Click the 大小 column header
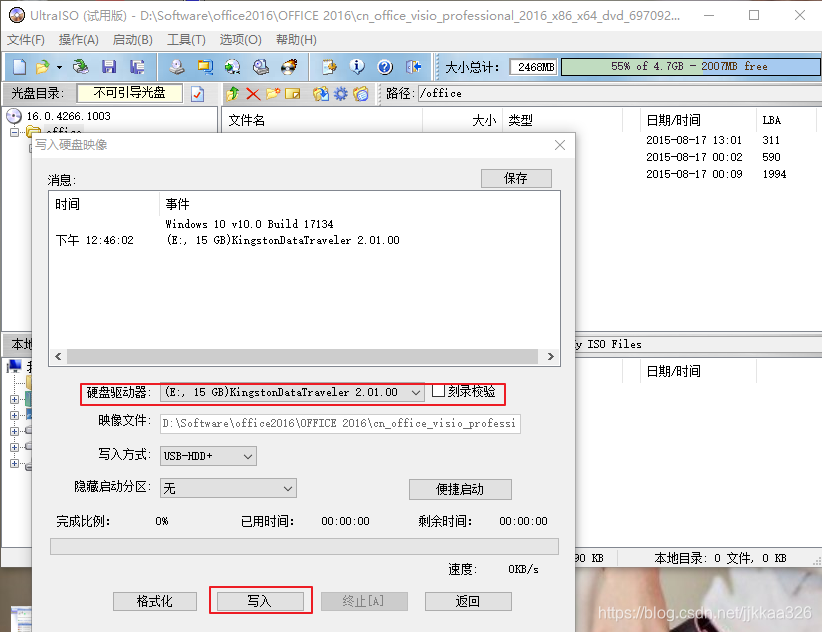 pos(462,121)
